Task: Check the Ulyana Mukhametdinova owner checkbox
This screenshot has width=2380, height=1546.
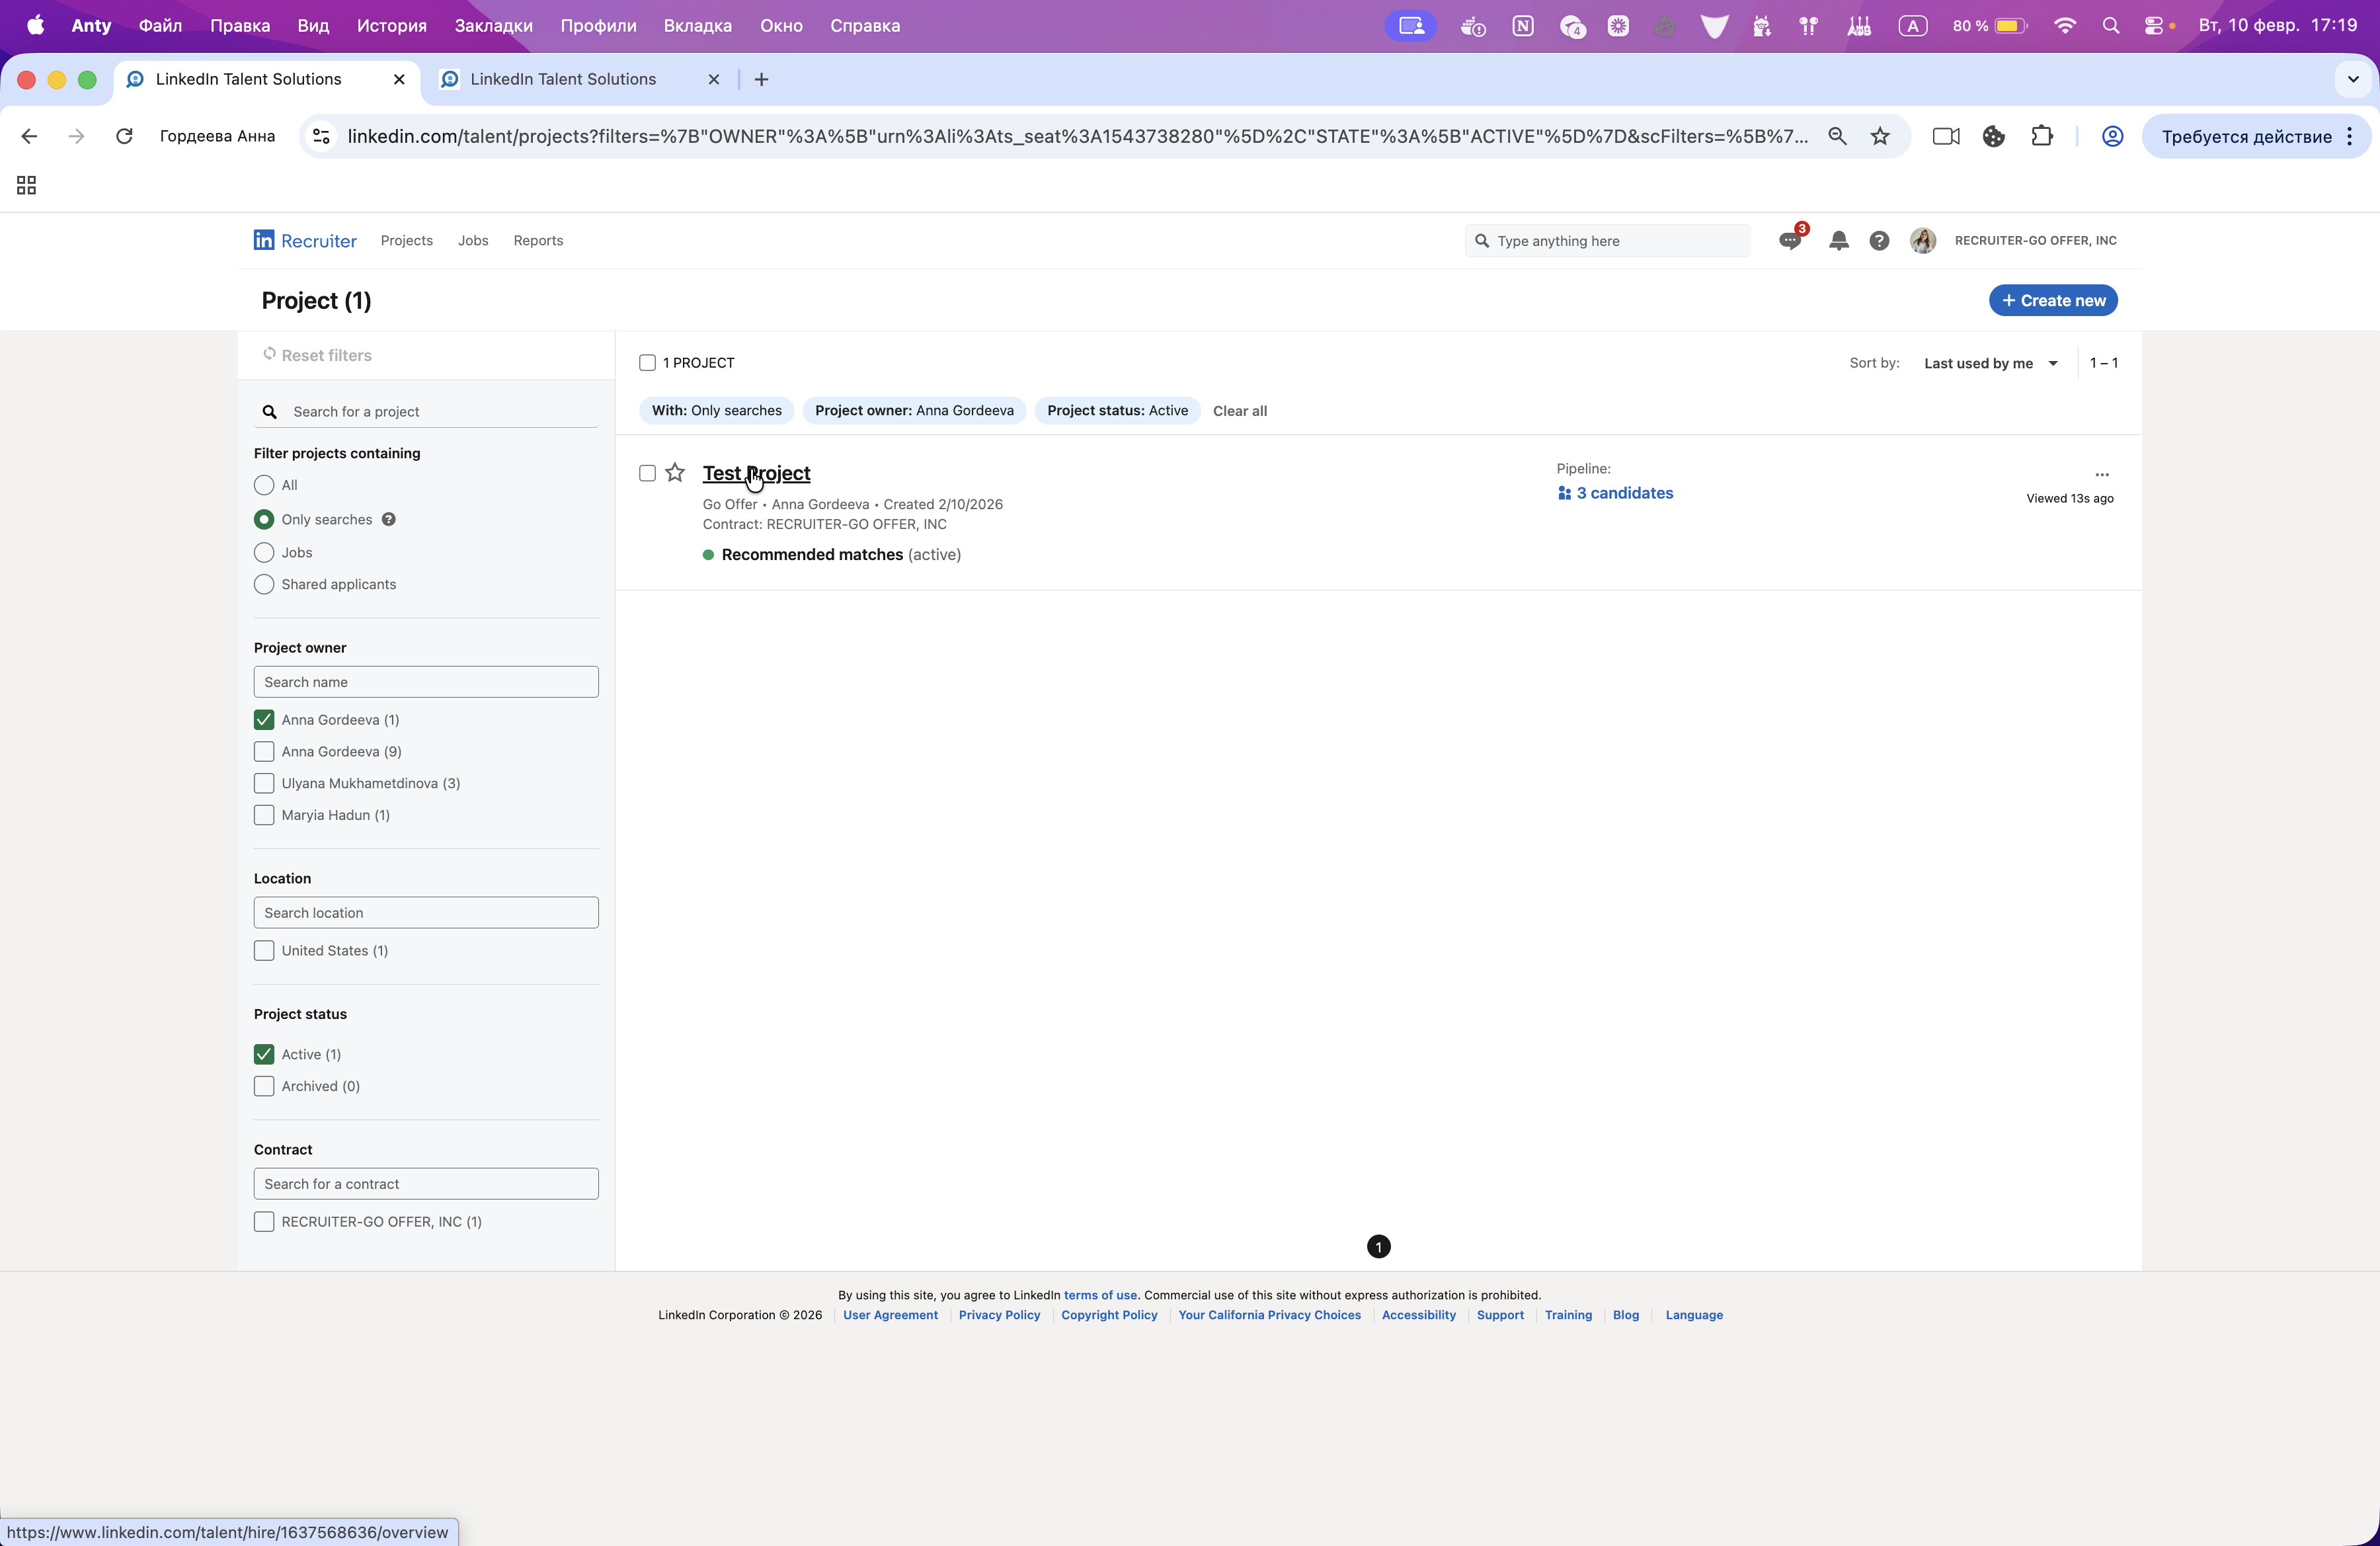Action: (264, 784)
